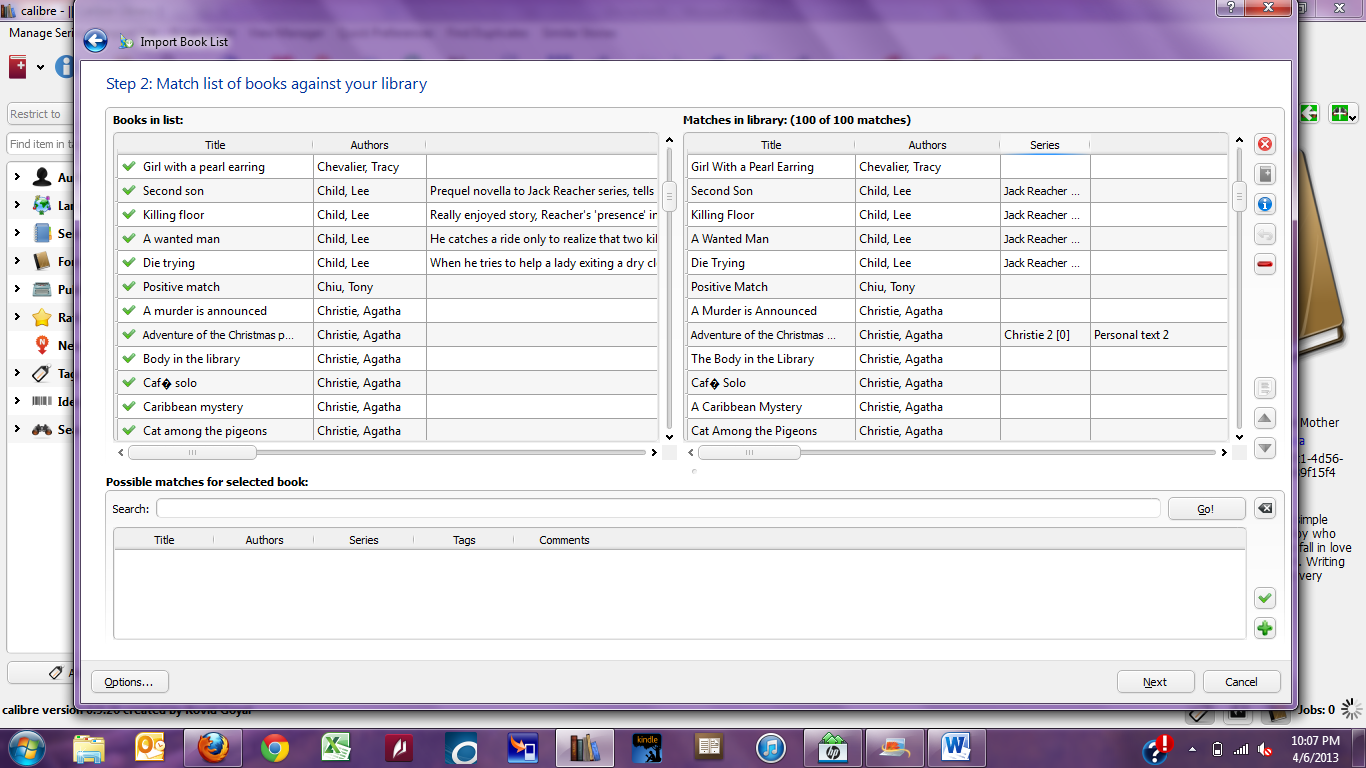Sort matches table by Authors header
Screen dimensions: 1366x768
927,145
